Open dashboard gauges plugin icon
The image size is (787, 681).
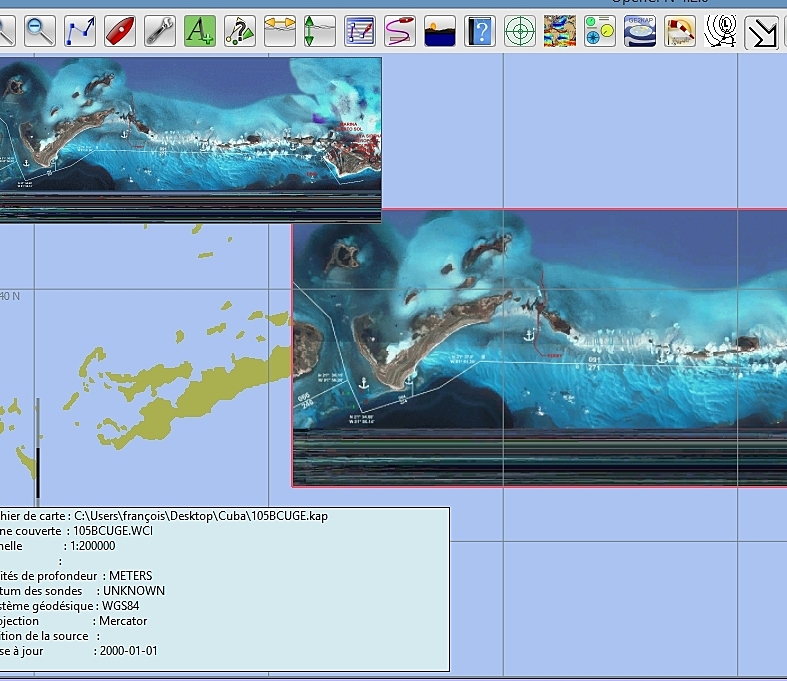coord(600,31)
